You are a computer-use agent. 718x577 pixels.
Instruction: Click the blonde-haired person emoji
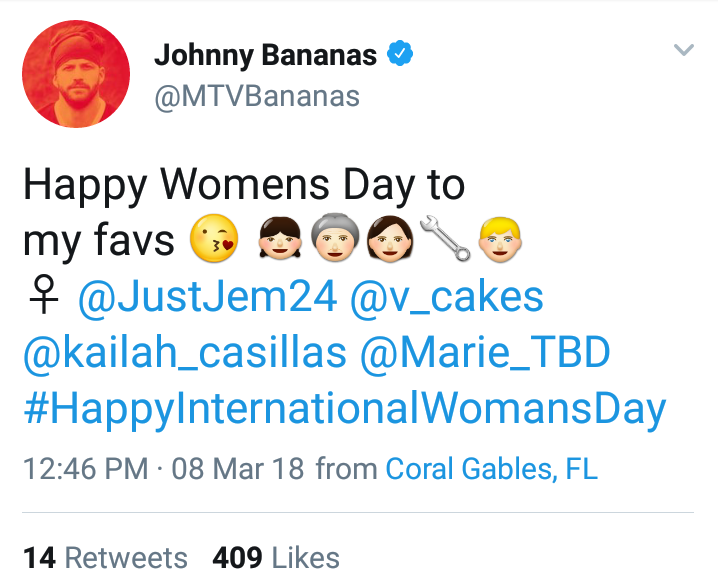500,239
